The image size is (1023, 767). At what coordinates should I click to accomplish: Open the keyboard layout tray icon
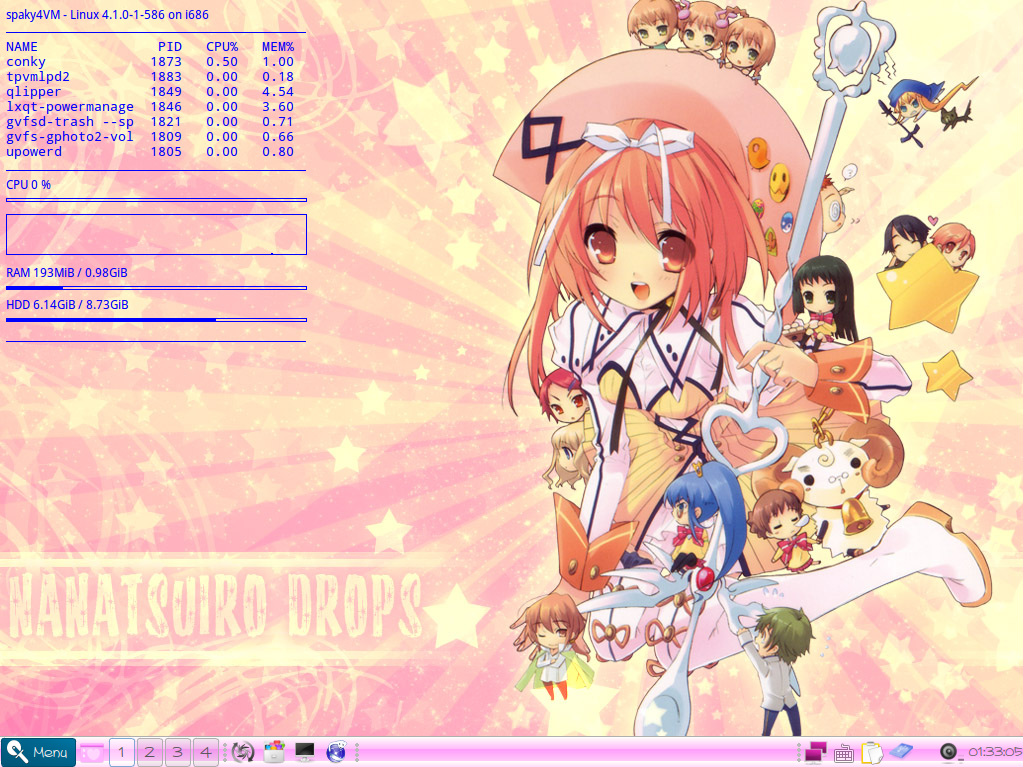[844, 753]
